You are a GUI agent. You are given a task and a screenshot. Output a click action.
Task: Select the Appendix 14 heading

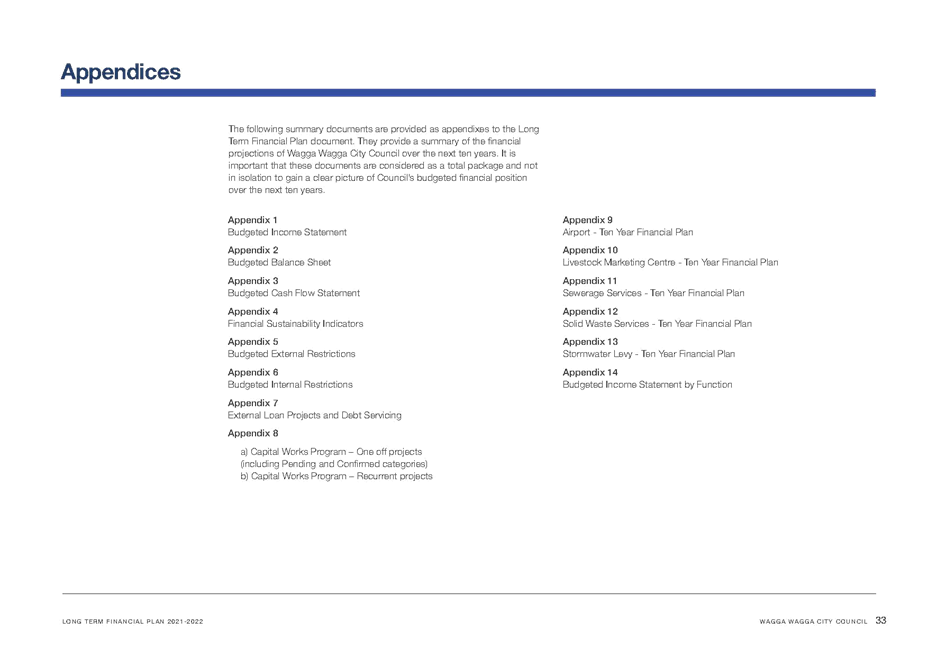tap(590, 372)
